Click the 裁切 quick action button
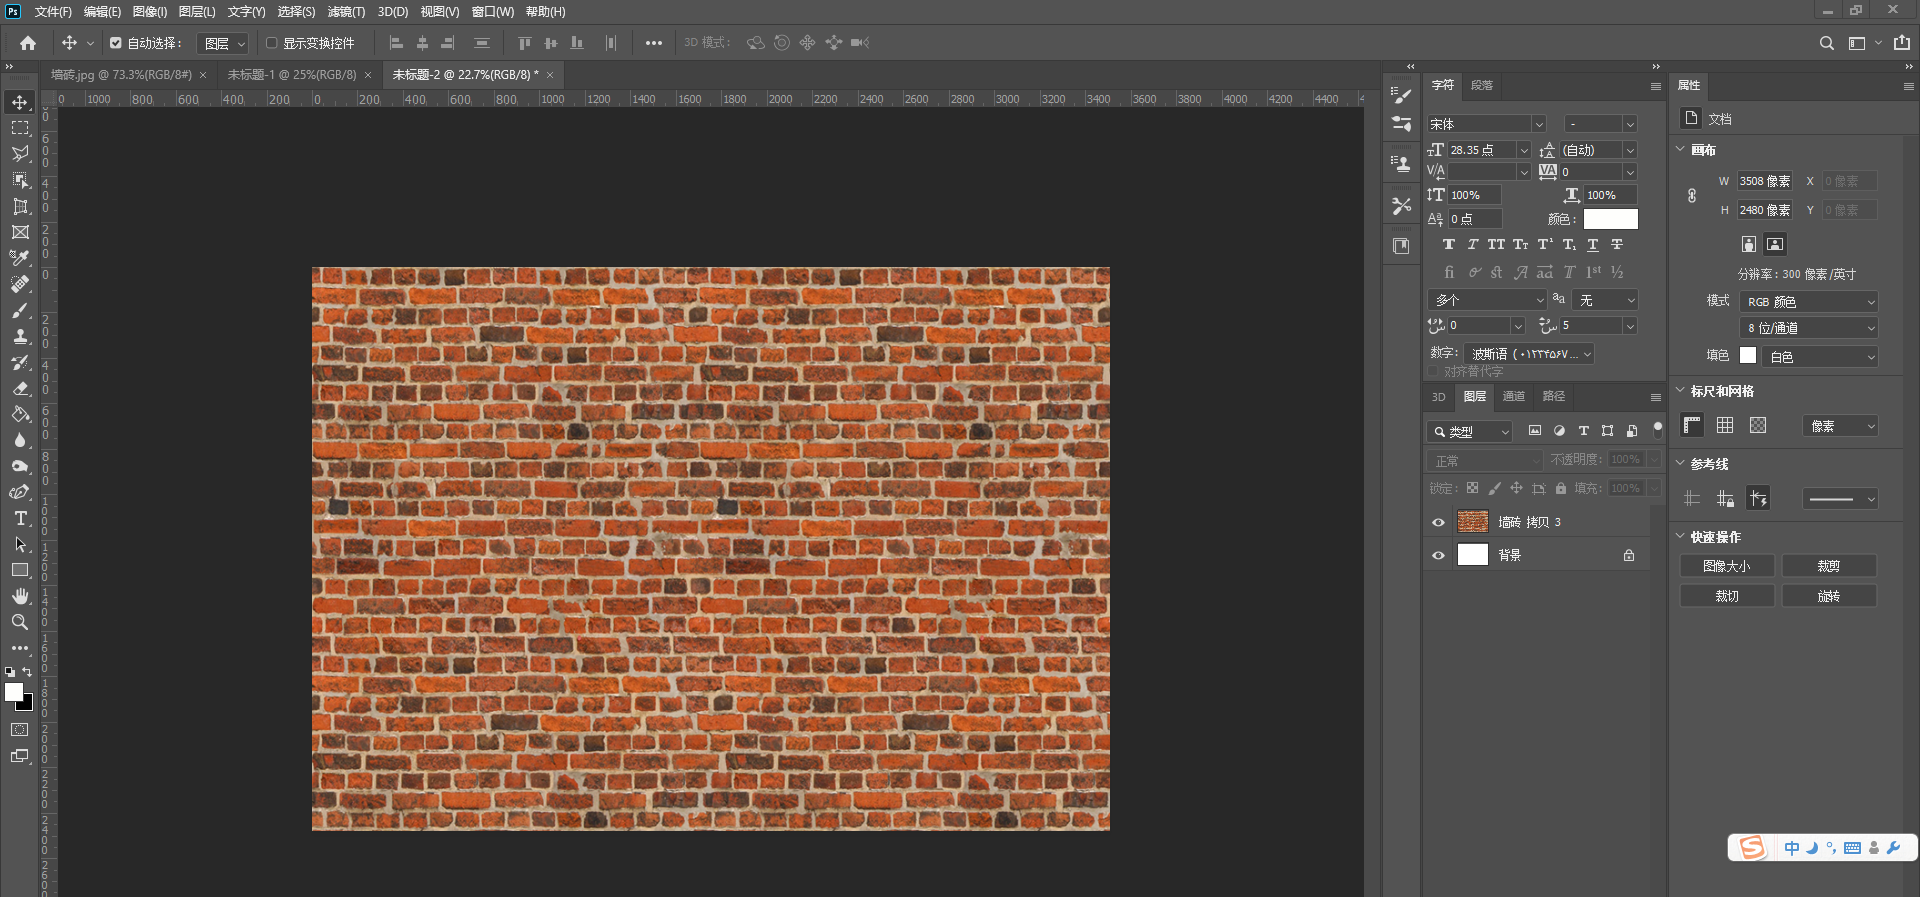Viewport: 1920px width, 897px height. click(x=1727, y=596)
